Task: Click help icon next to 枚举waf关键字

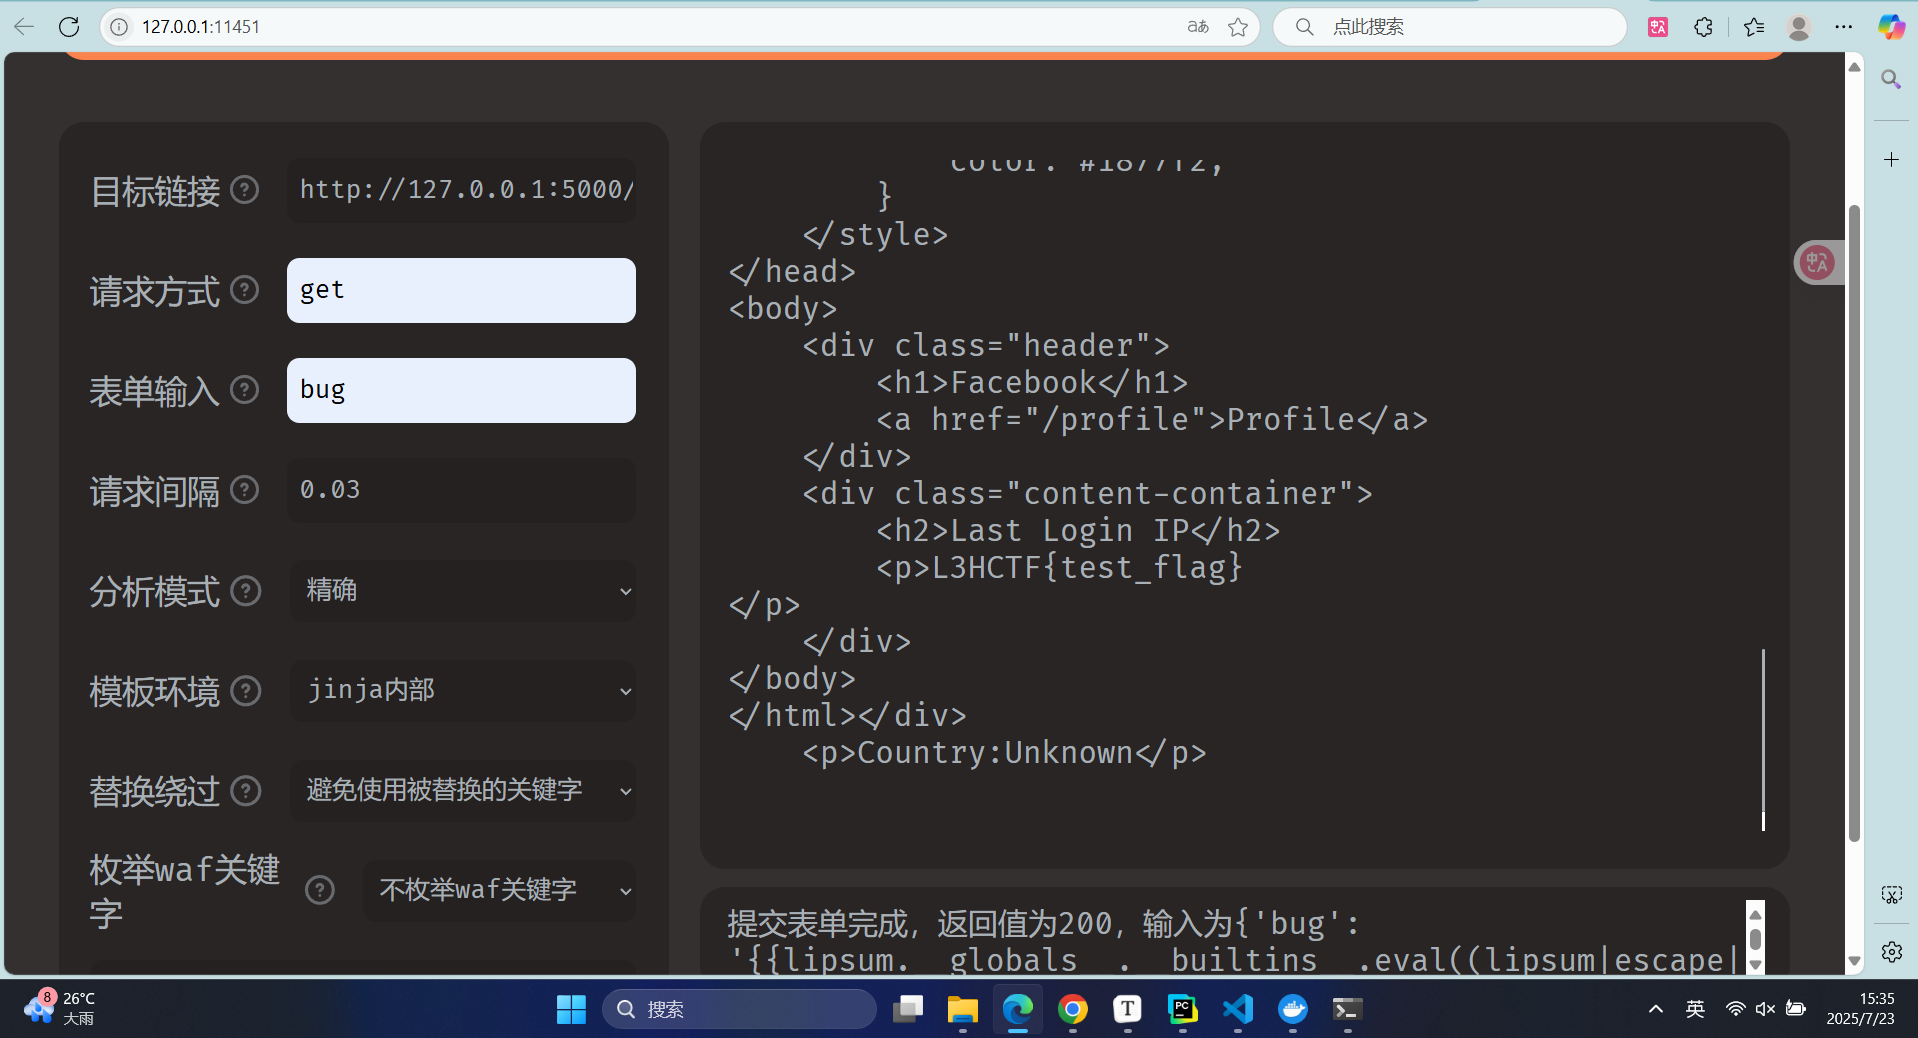Action: coord(319,890)
